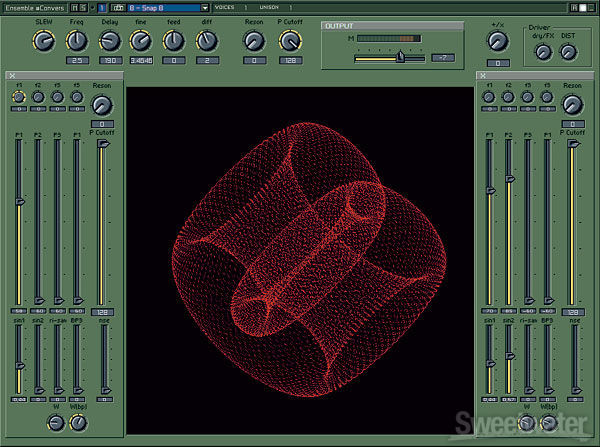
Task: Click the top row P Cutoff knob
Action: pyautogui.click(x=290, y=41)
